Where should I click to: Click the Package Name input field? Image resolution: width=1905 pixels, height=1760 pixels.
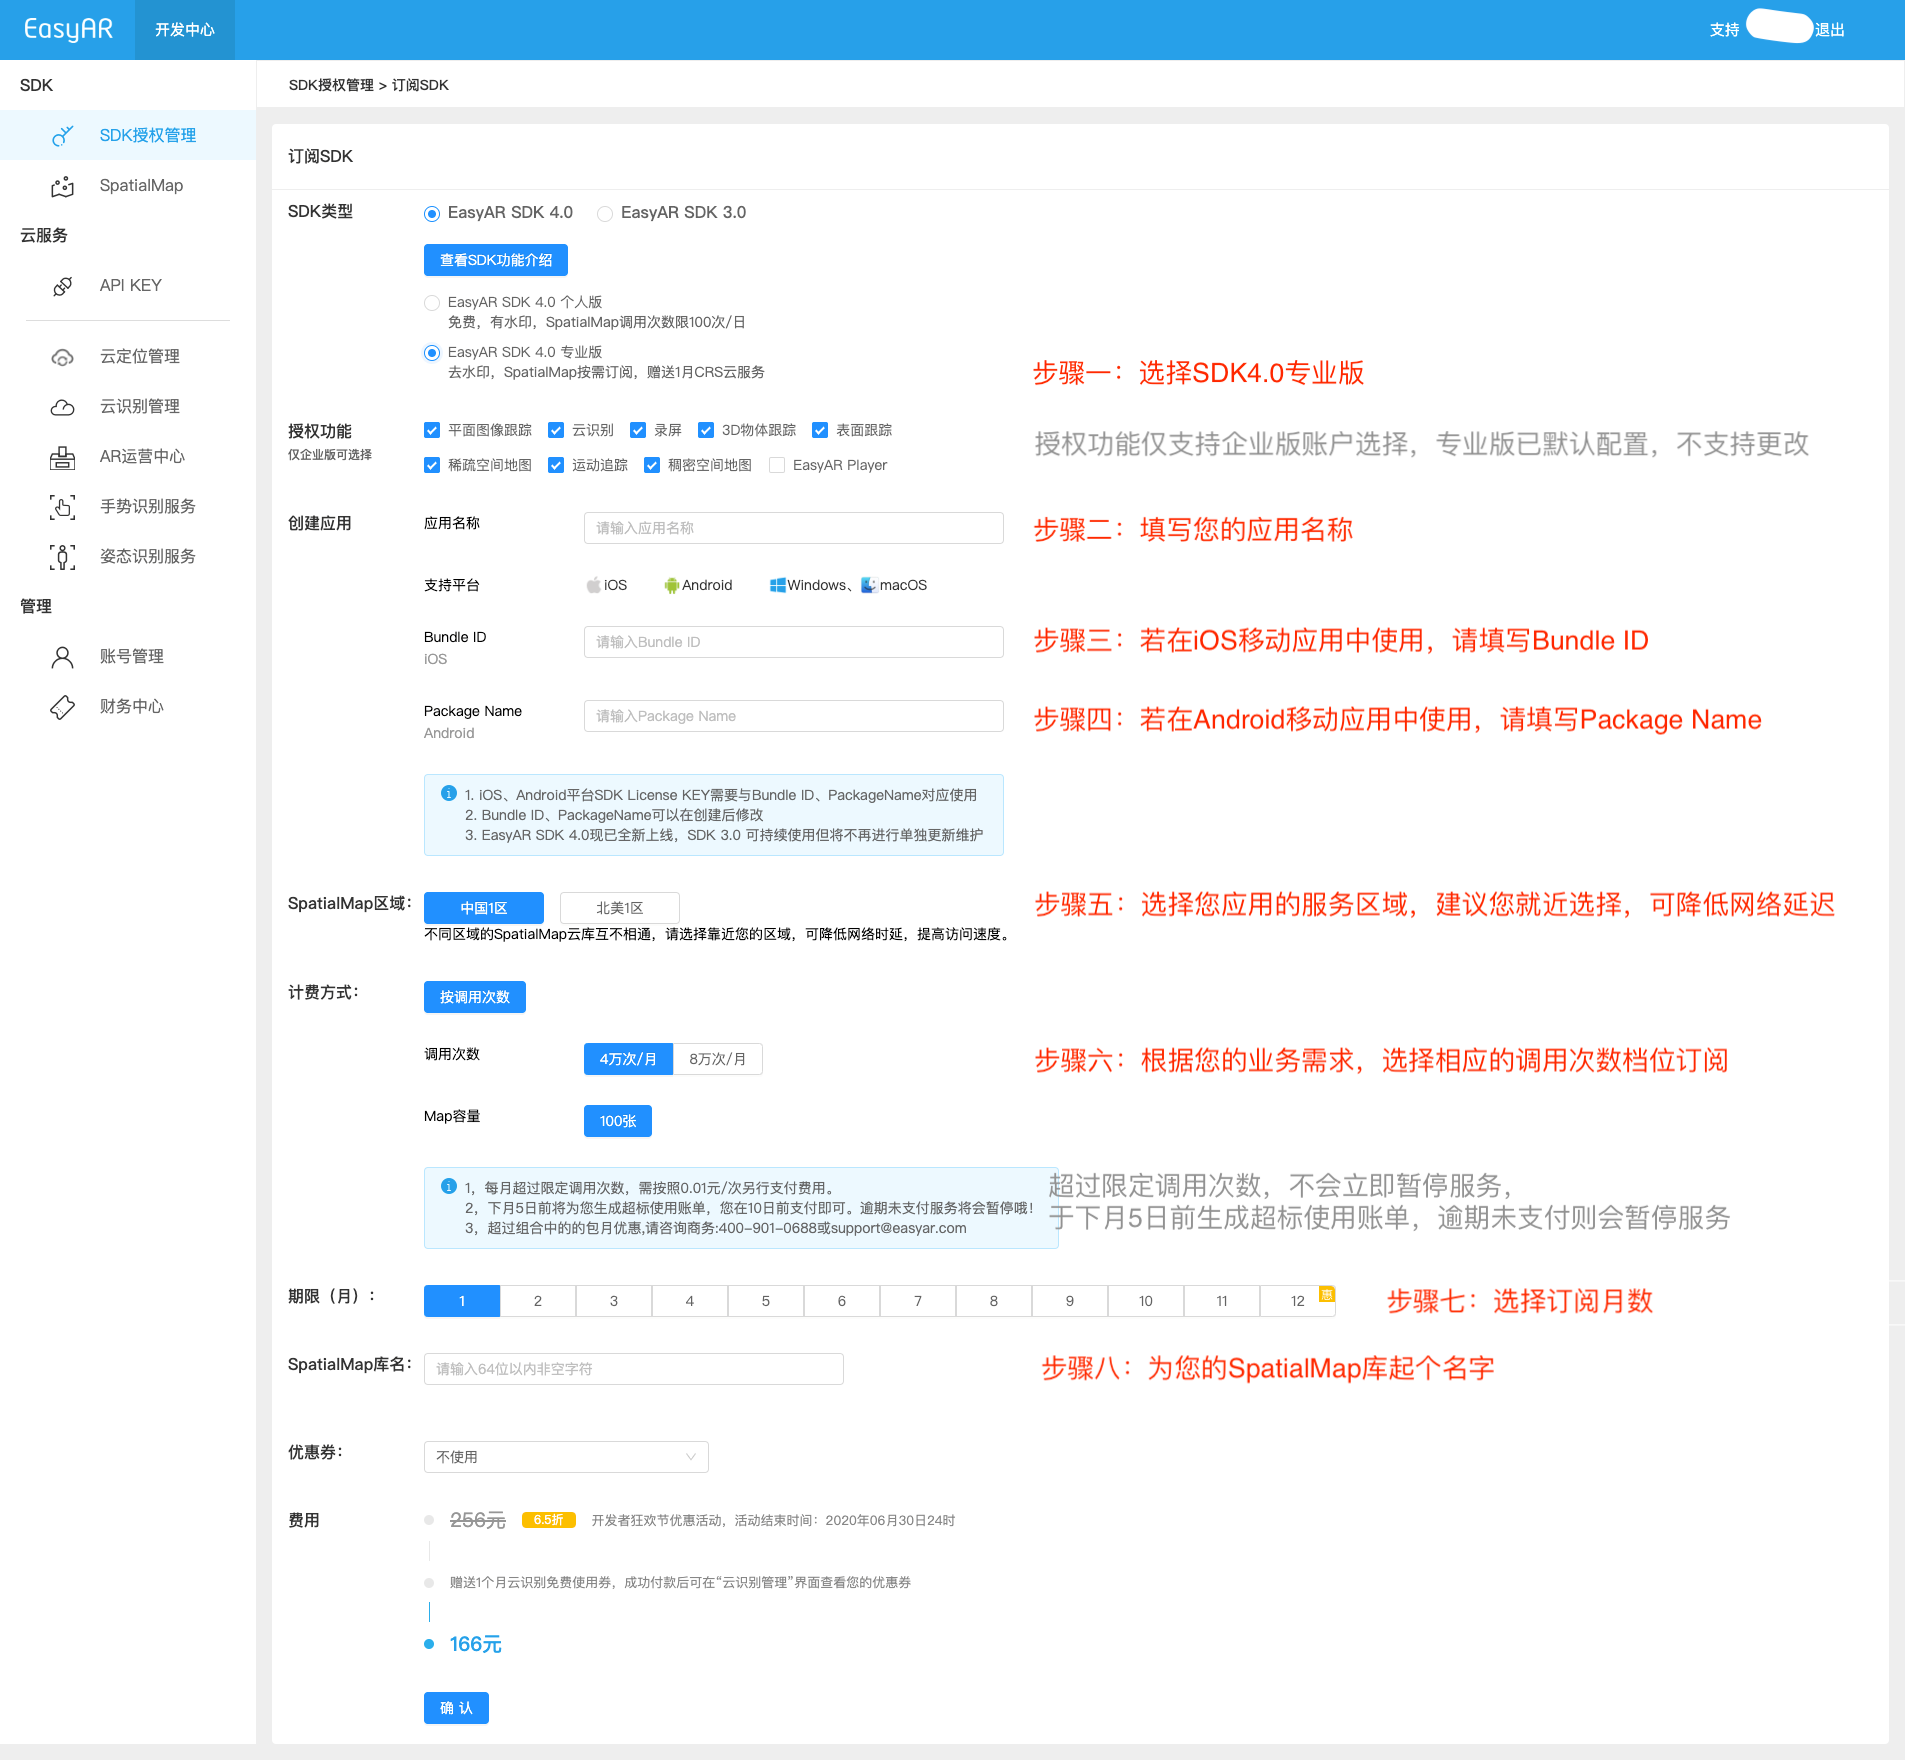[x=794, y=716]
